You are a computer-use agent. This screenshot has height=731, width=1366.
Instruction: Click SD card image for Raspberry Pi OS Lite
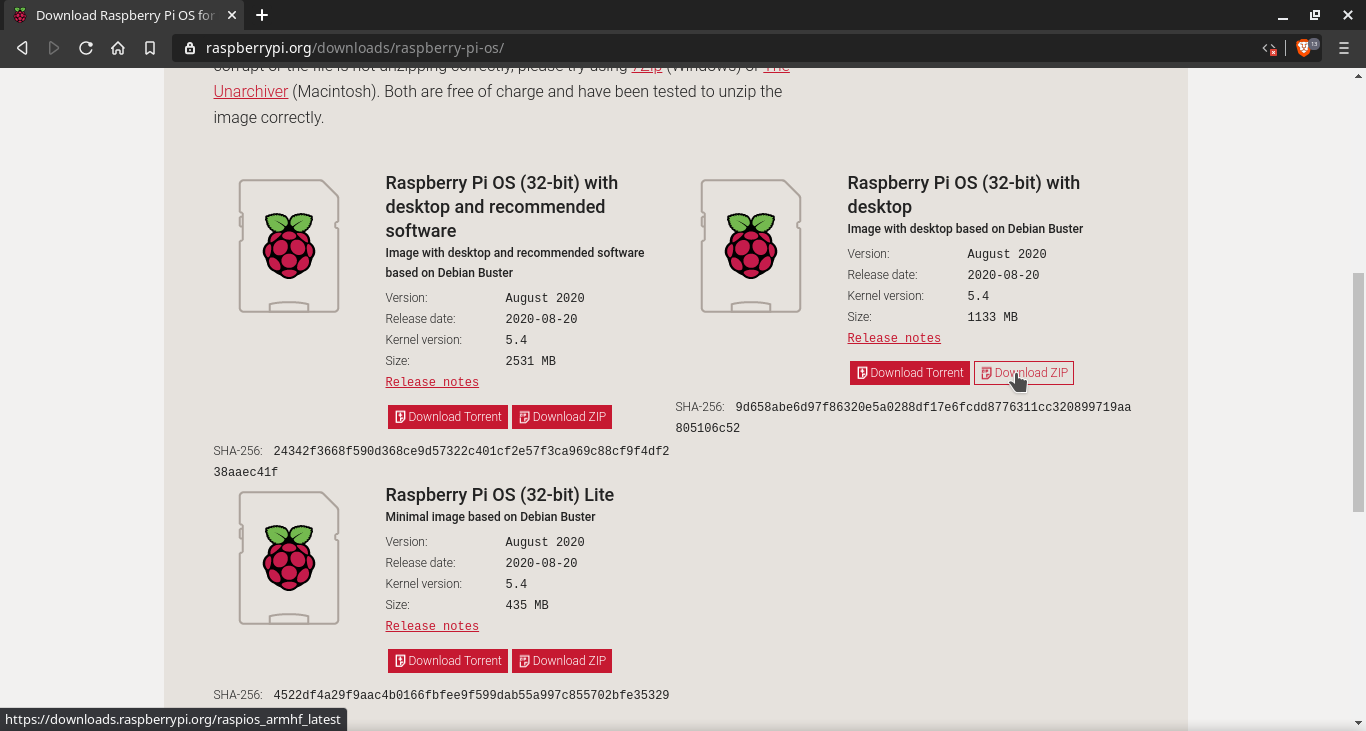(289, 558)
